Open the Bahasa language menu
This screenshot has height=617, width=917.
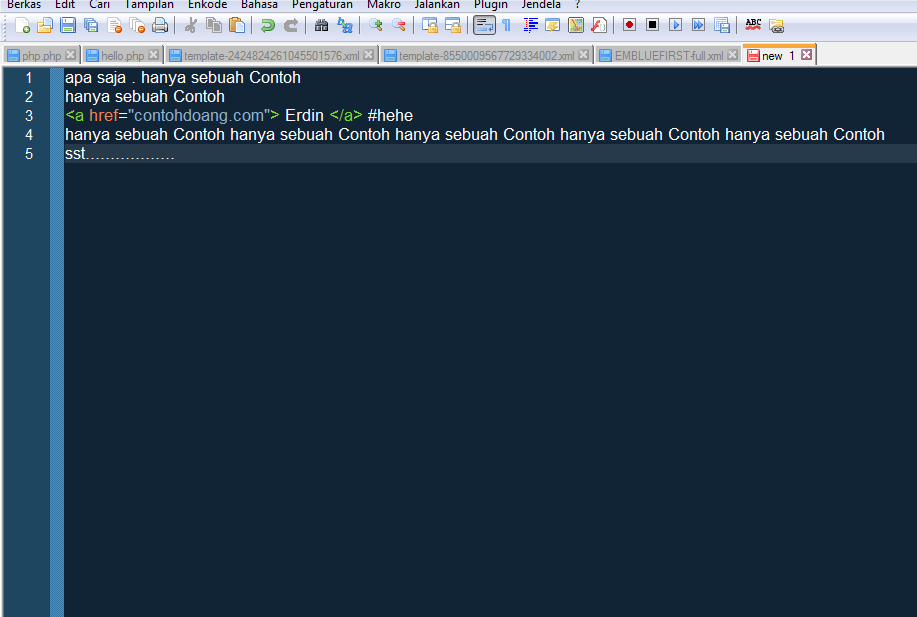(x=259, y=5)
